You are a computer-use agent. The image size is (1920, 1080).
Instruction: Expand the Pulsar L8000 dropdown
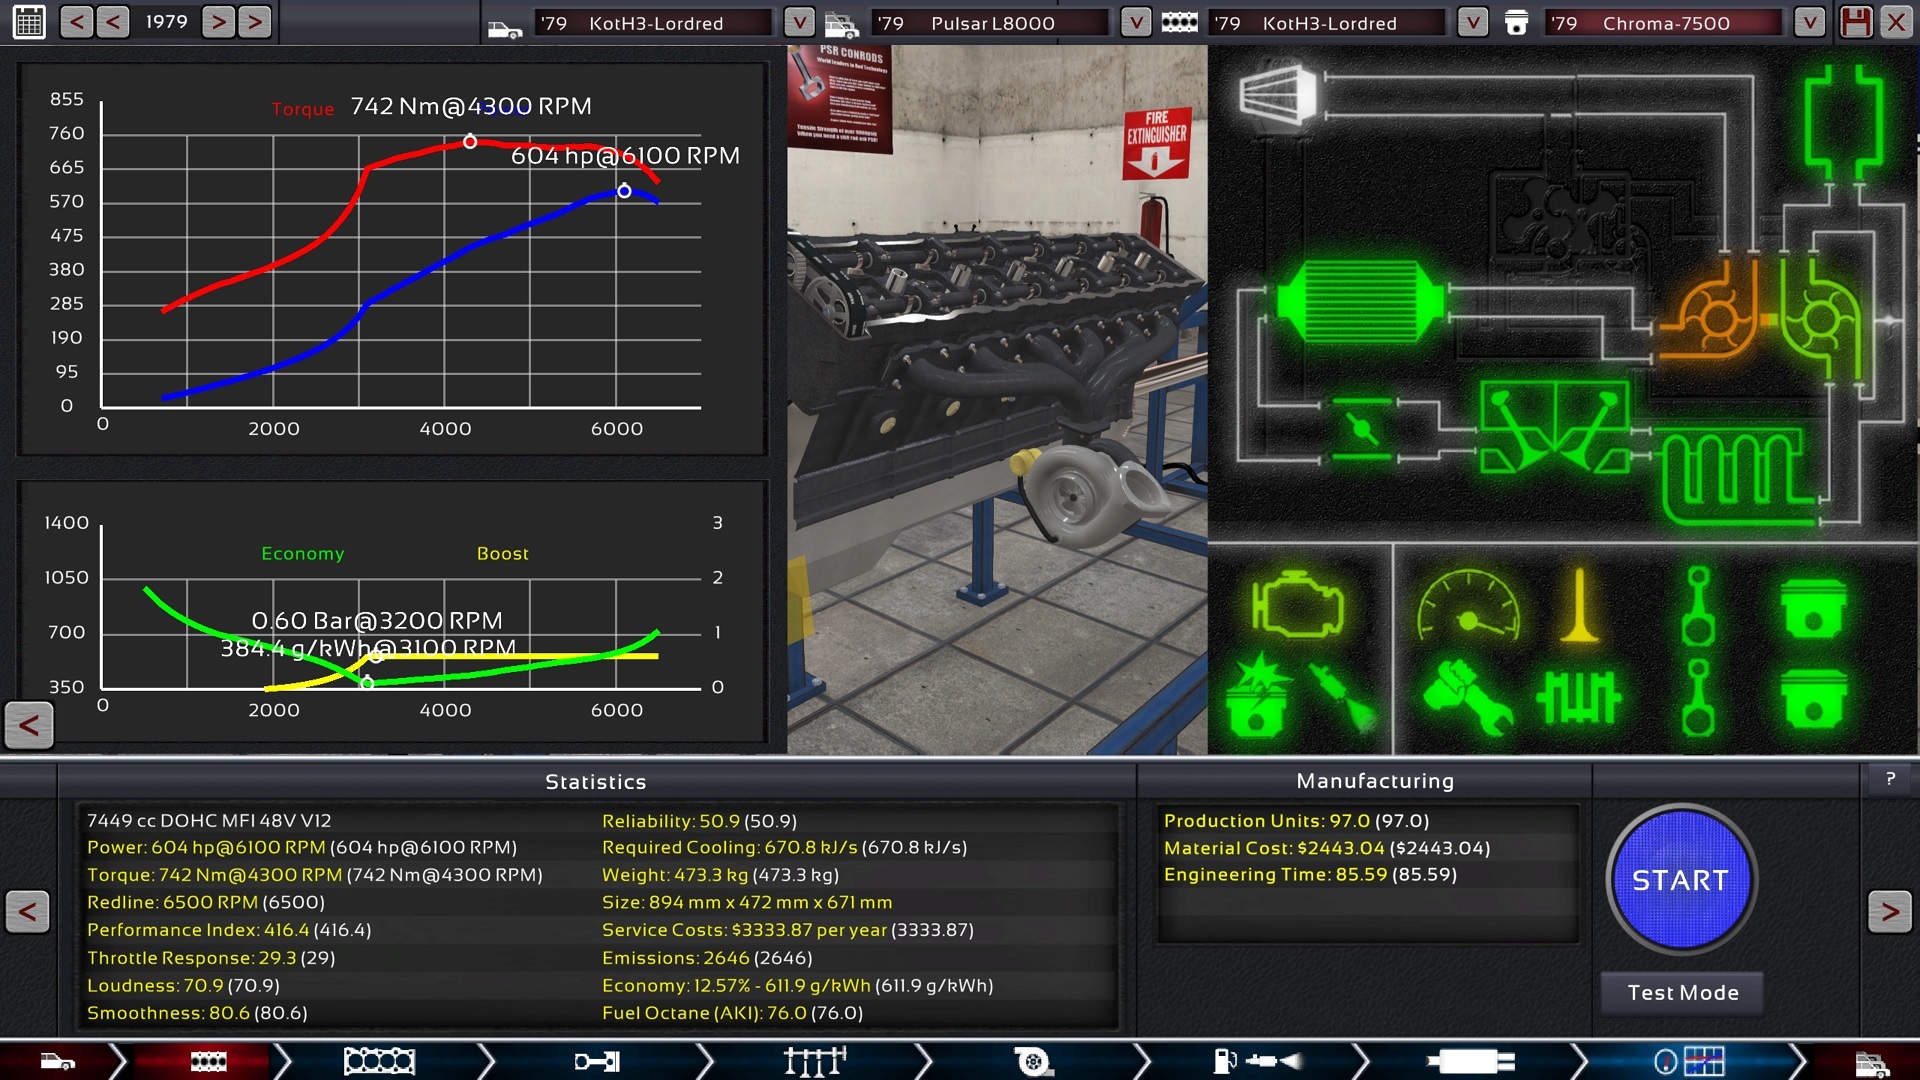tap(1135, 22)
